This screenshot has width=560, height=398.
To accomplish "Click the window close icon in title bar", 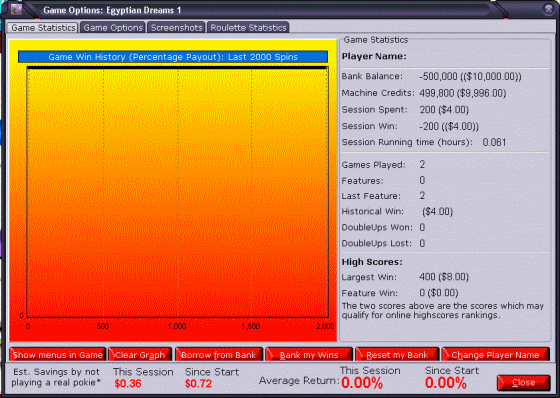I will point(549,9).
